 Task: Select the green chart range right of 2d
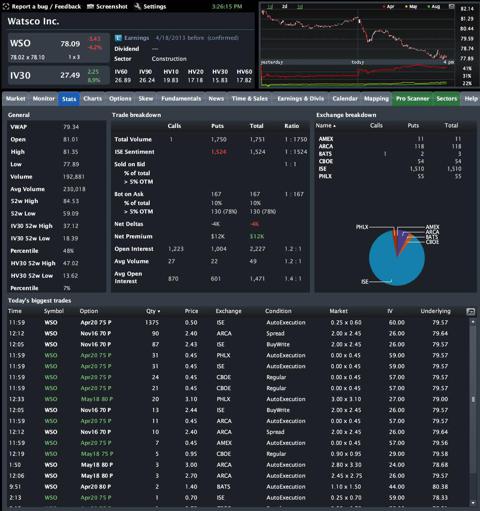300,6
